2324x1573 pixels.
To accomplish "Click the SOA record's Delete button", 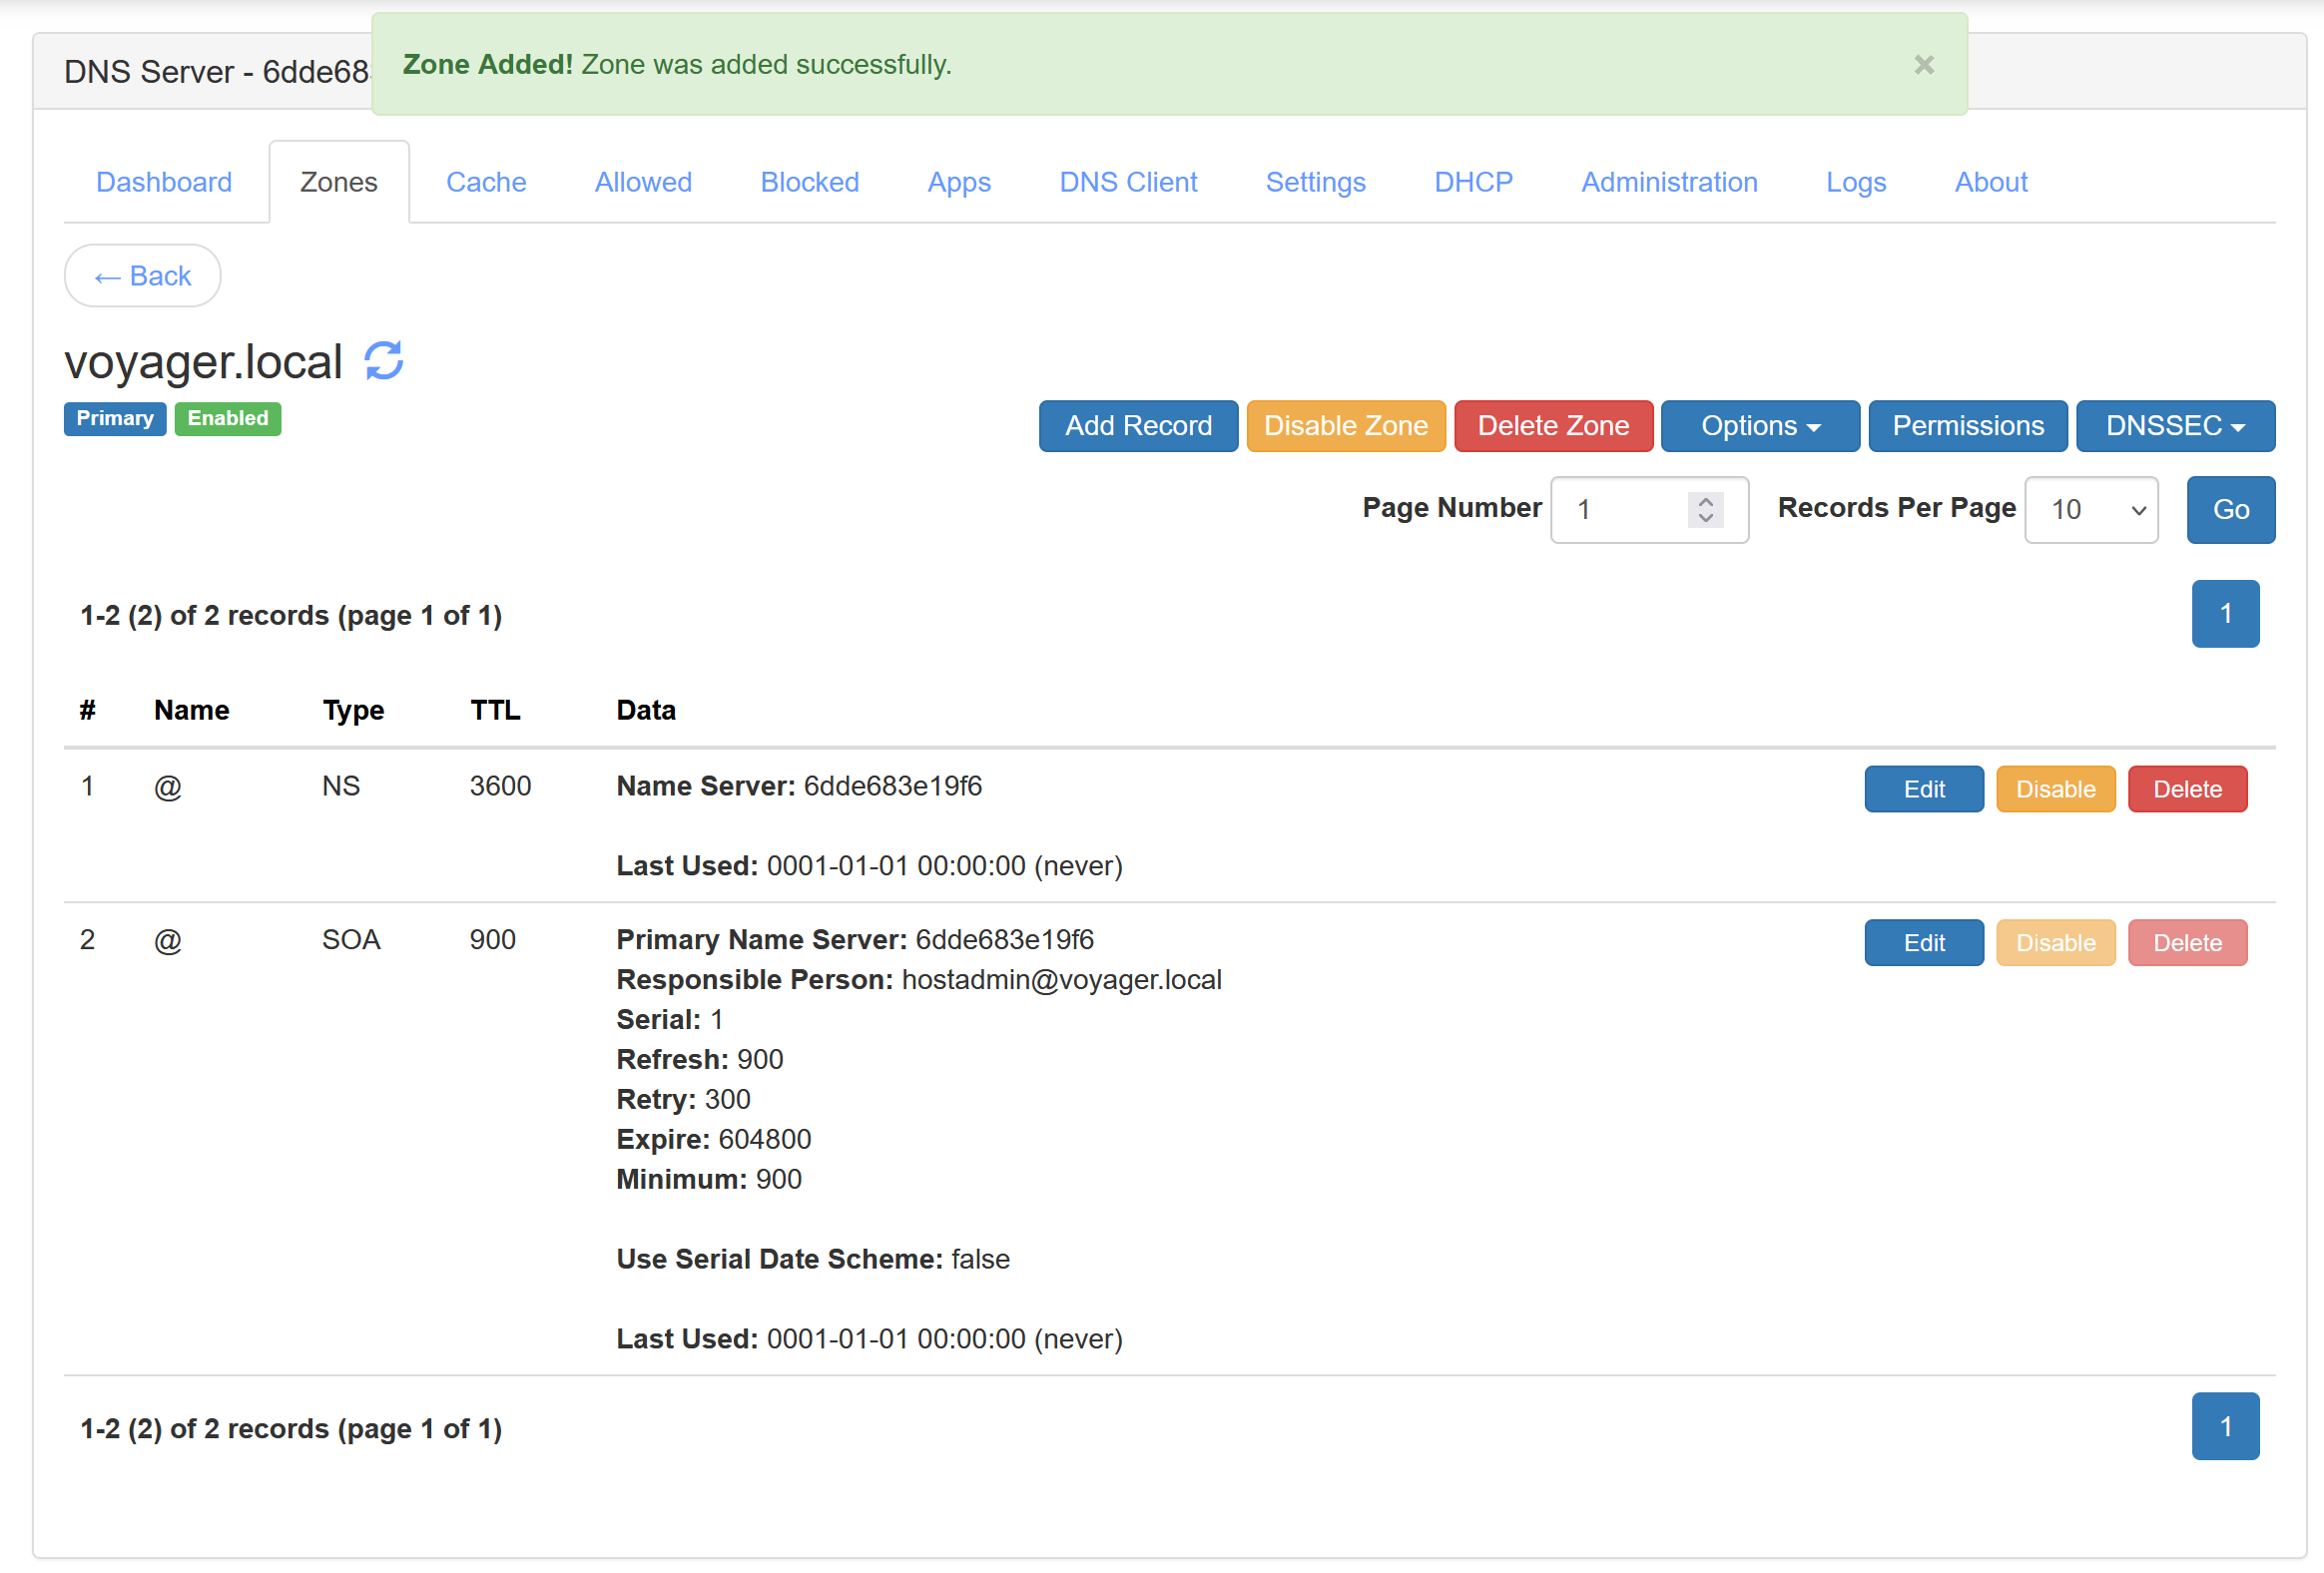I will pos(2187,943).
